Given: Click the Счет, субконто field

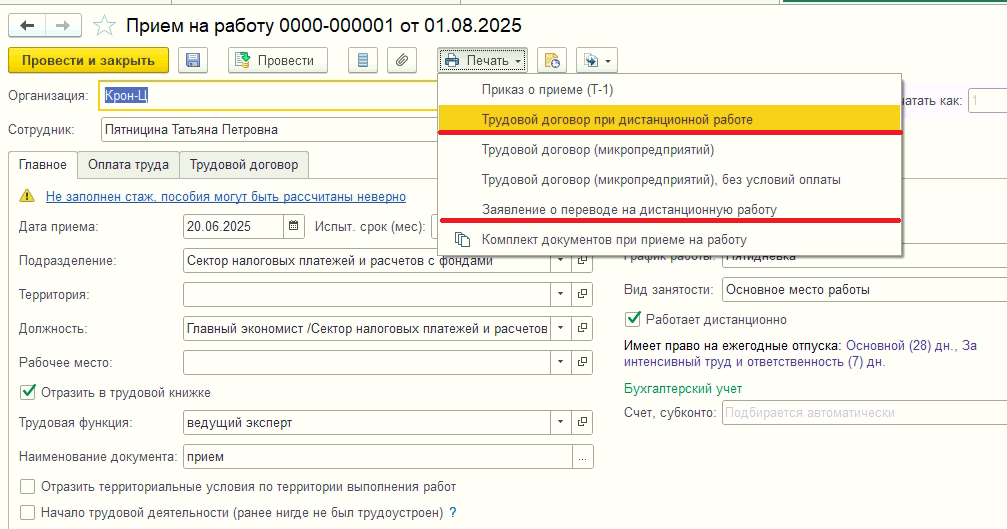Looking at the screenshot, I should pyautogui.click(x=864, y=413).
